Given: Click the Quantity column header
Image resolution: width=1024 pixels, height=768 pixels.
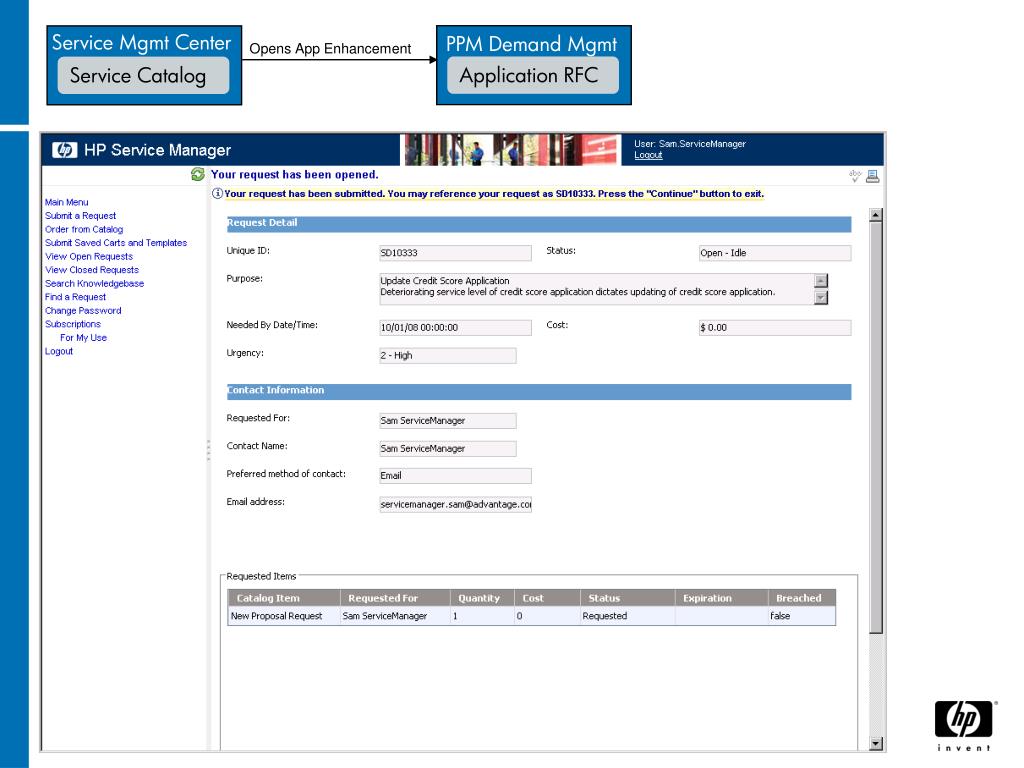Looking at the screenshot, I should click(483, 598).
